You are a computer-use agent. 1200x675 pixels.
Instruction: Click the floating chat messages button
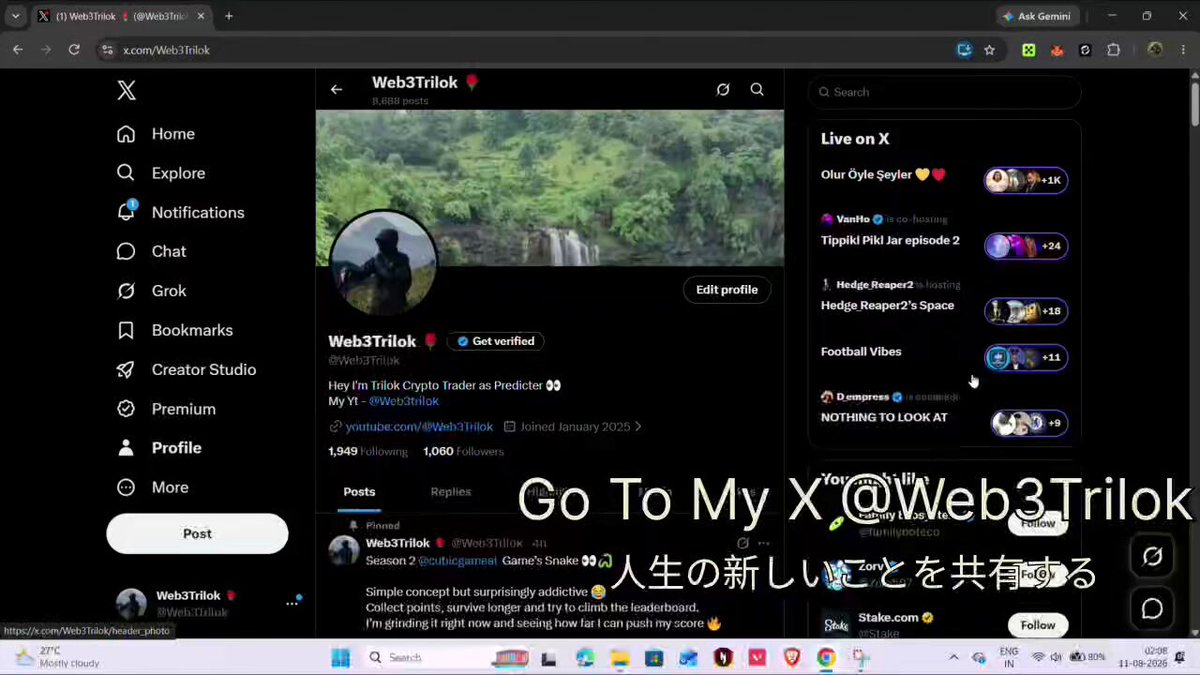[1152, 609]
